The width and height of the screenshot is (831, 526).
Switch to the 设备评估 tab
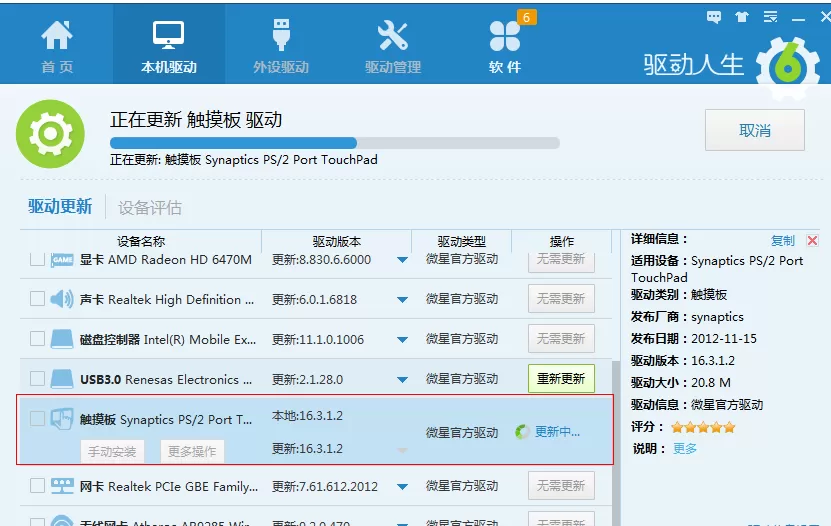(x=150, y=208)
